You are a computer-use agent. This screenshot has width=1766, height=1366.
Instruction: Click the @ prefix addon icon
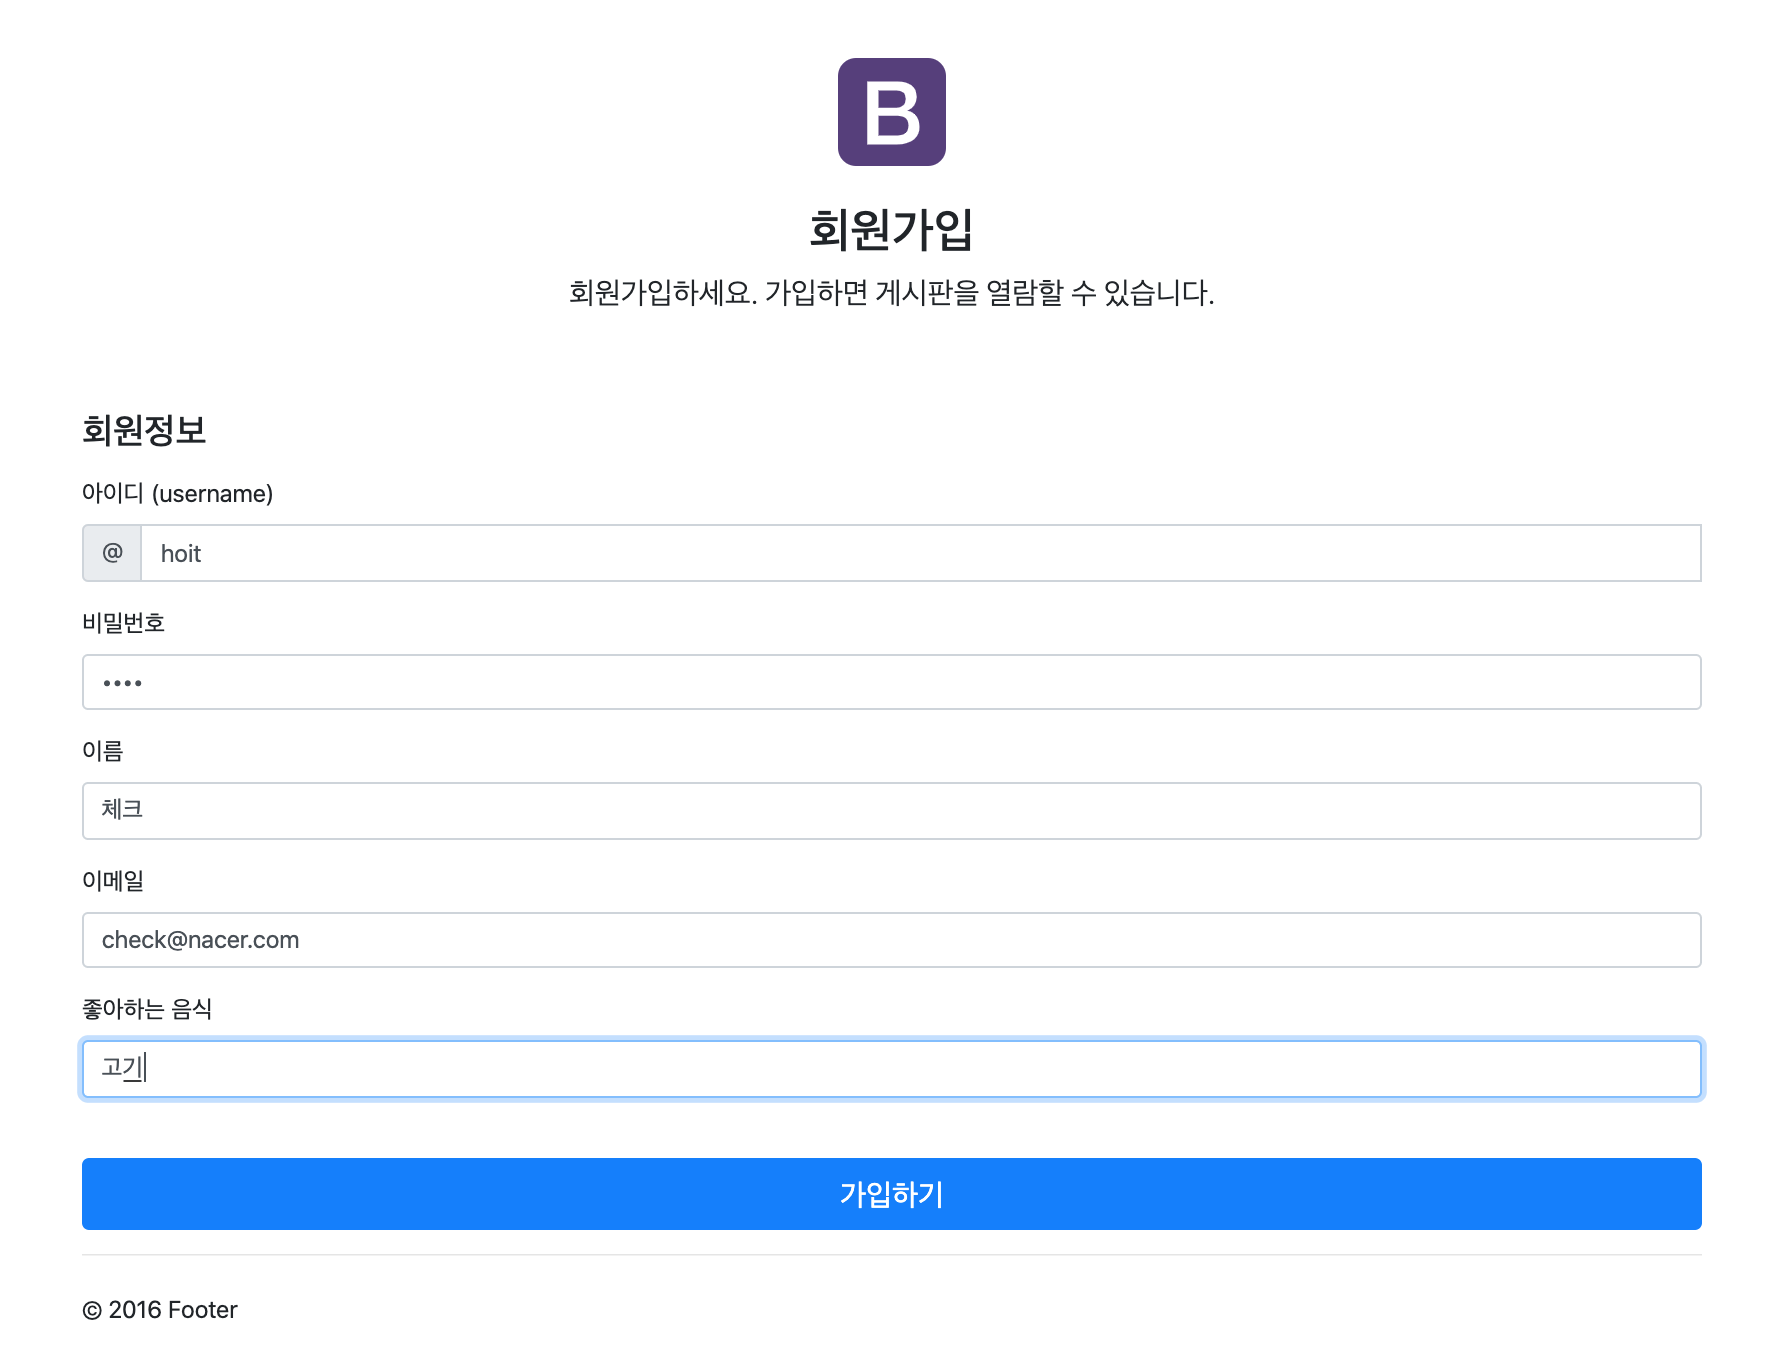(112, 553)
